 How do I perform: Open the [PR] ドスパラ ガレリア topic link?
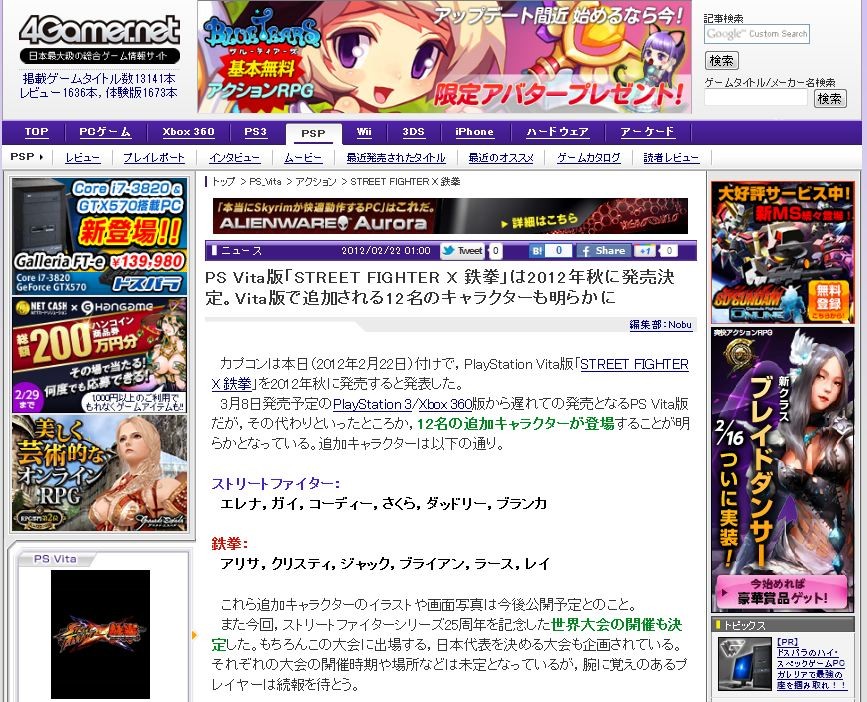click(811, 663)
